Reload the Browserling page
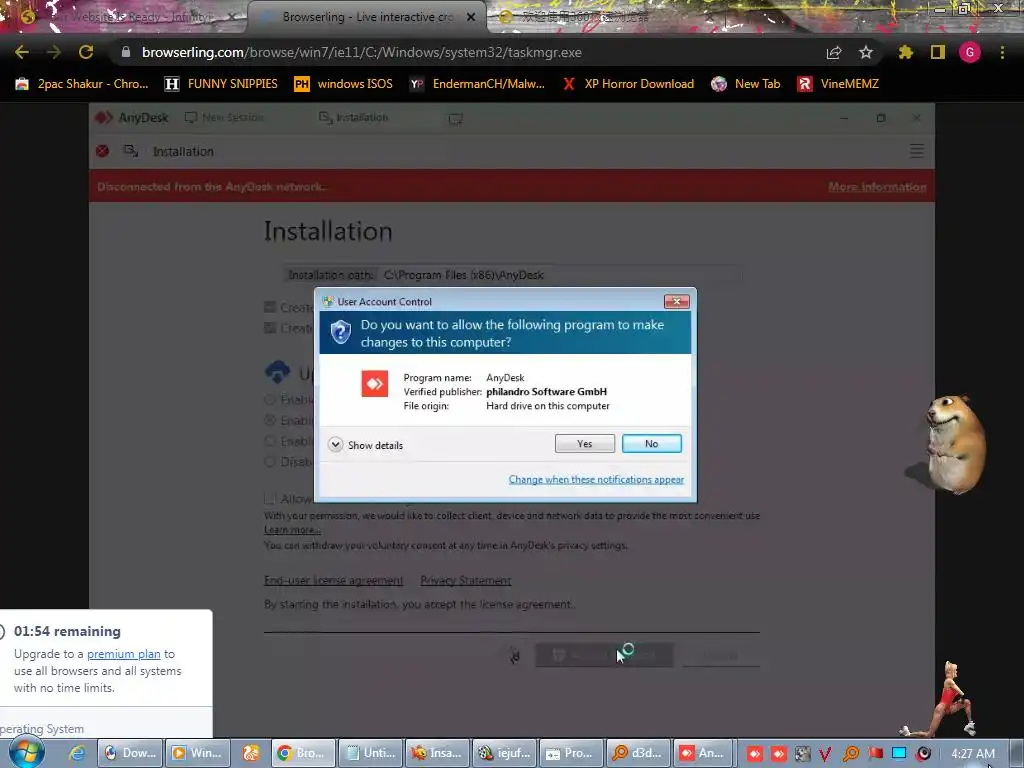Viewport: 1024px width, 768px height. tap(86, 52)
